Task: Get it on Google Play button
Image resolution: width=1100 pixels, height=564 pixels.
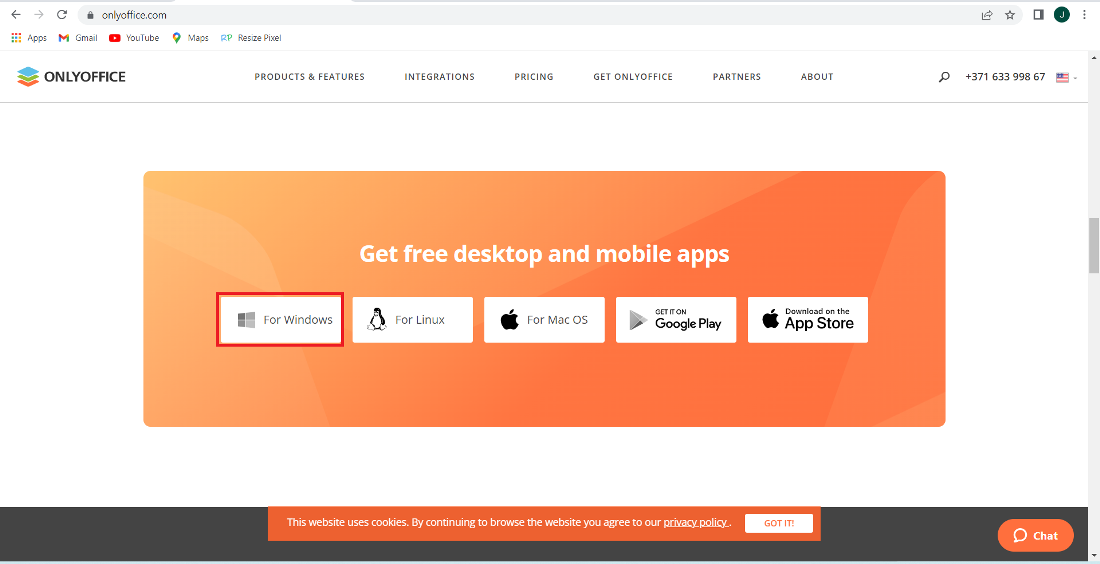Action: [x=676, y=320]
